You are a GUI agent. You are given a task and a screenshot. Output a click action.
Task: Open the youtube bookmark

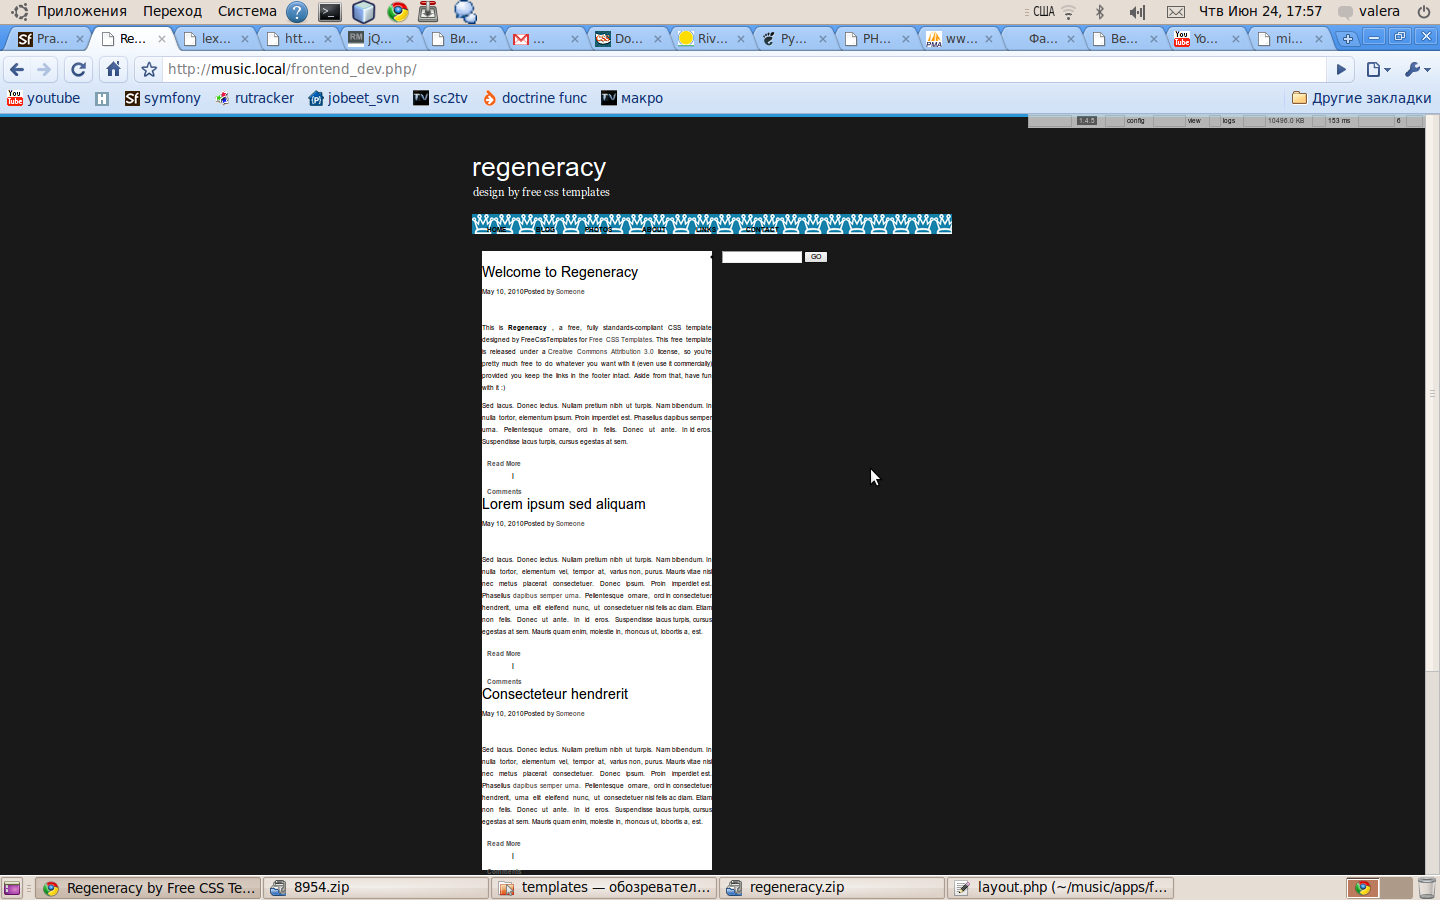[x=43, y=98]
